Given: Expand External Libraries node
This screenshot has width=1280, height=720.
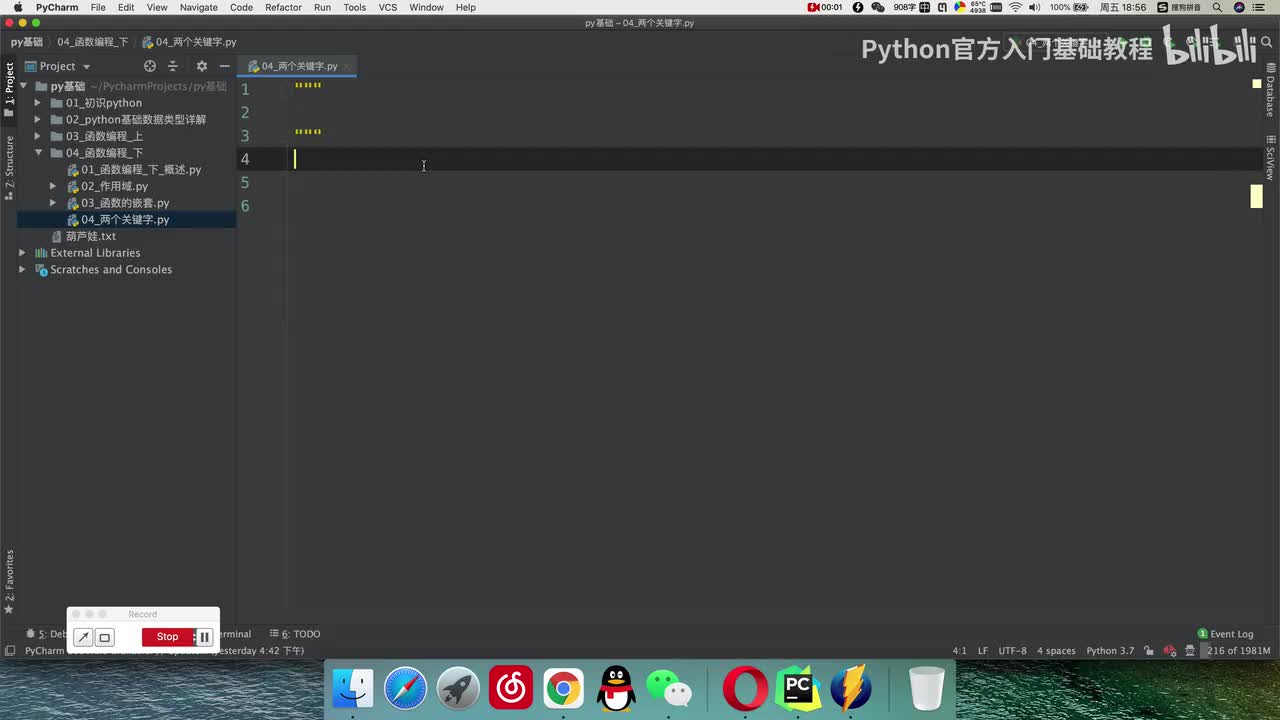Looking at the screenshot, I should pos(22,253).
